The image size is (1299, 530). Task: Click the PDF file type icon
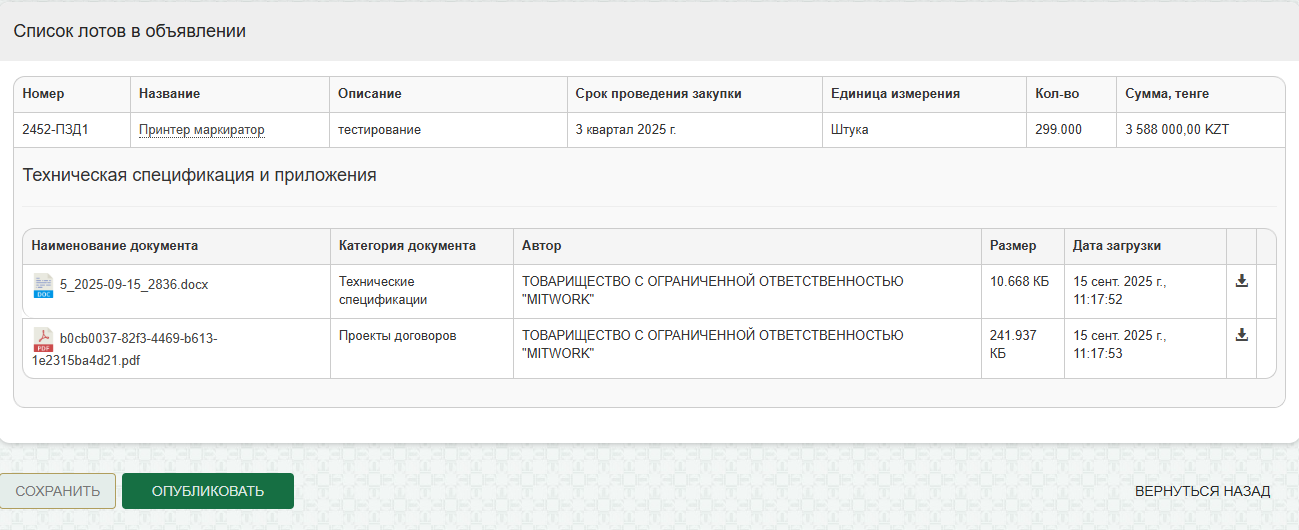43,339
